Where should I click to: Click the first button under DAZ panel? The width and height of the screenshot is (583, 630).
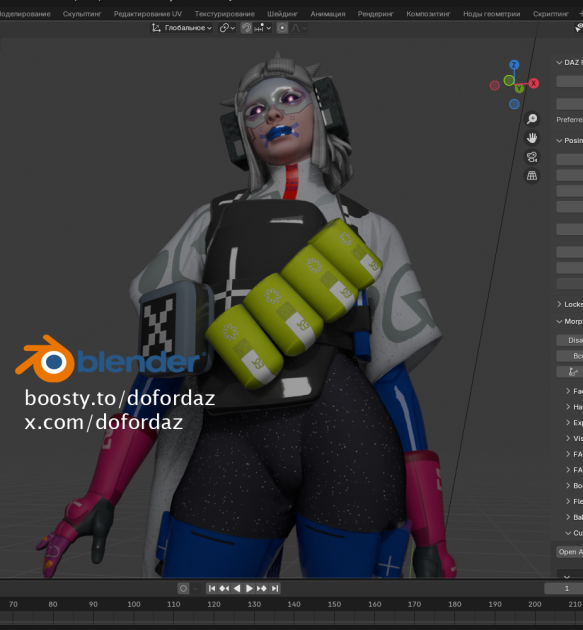[570, 81]
